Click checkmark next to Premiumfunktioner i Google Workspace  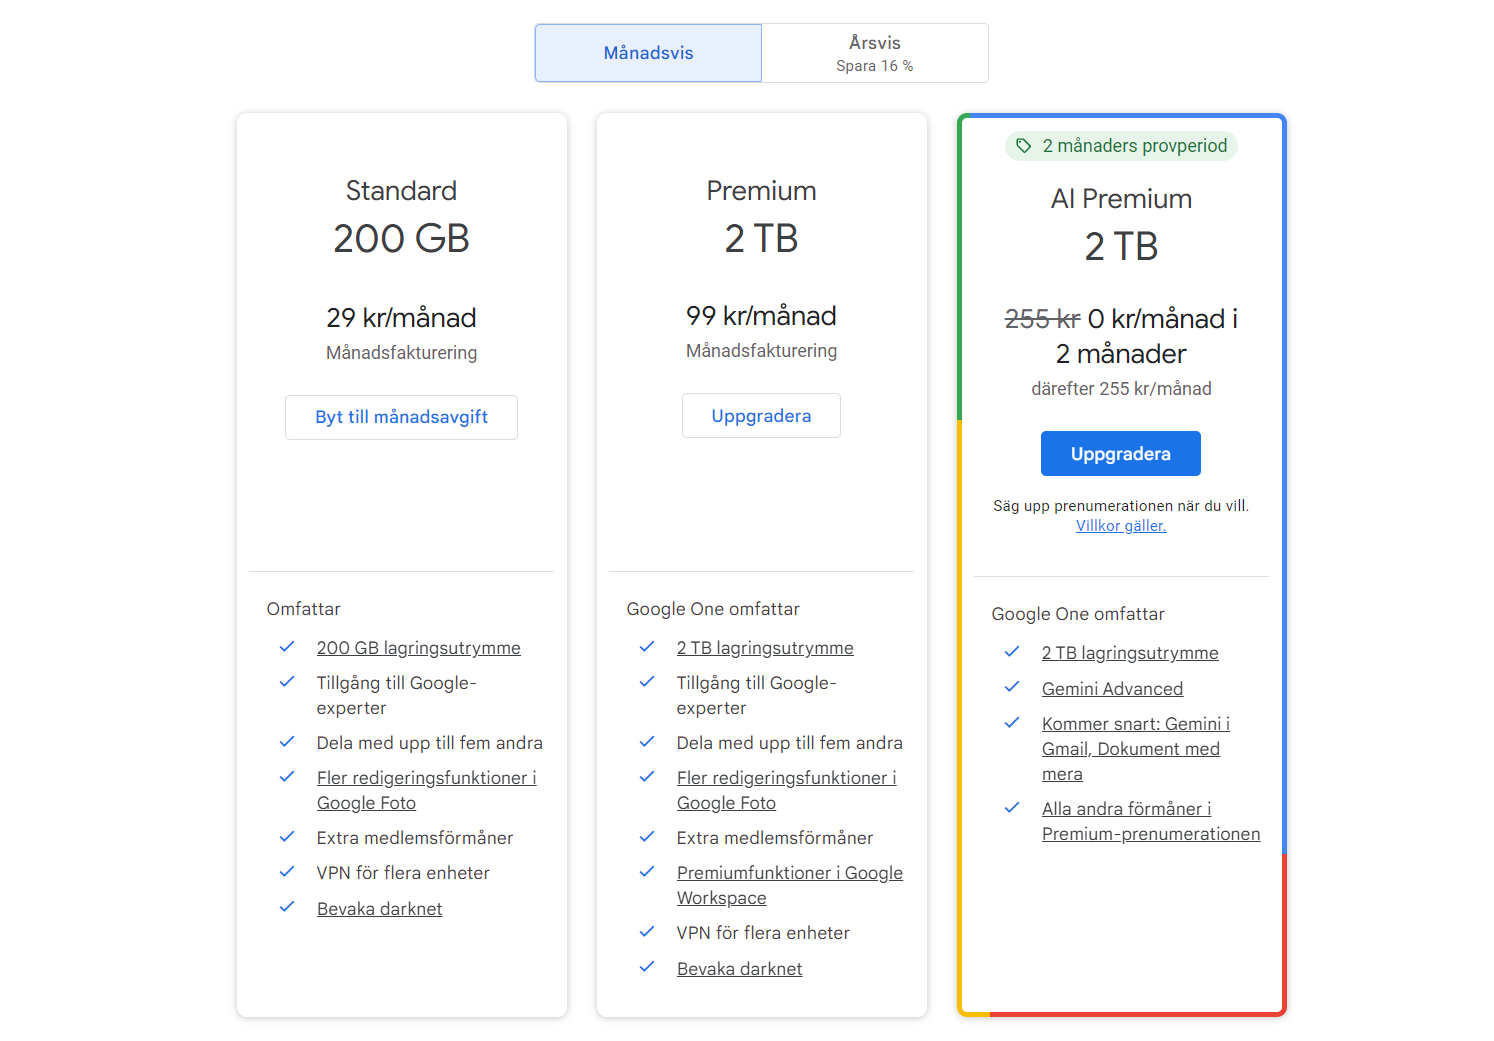(x=647, y=872)
